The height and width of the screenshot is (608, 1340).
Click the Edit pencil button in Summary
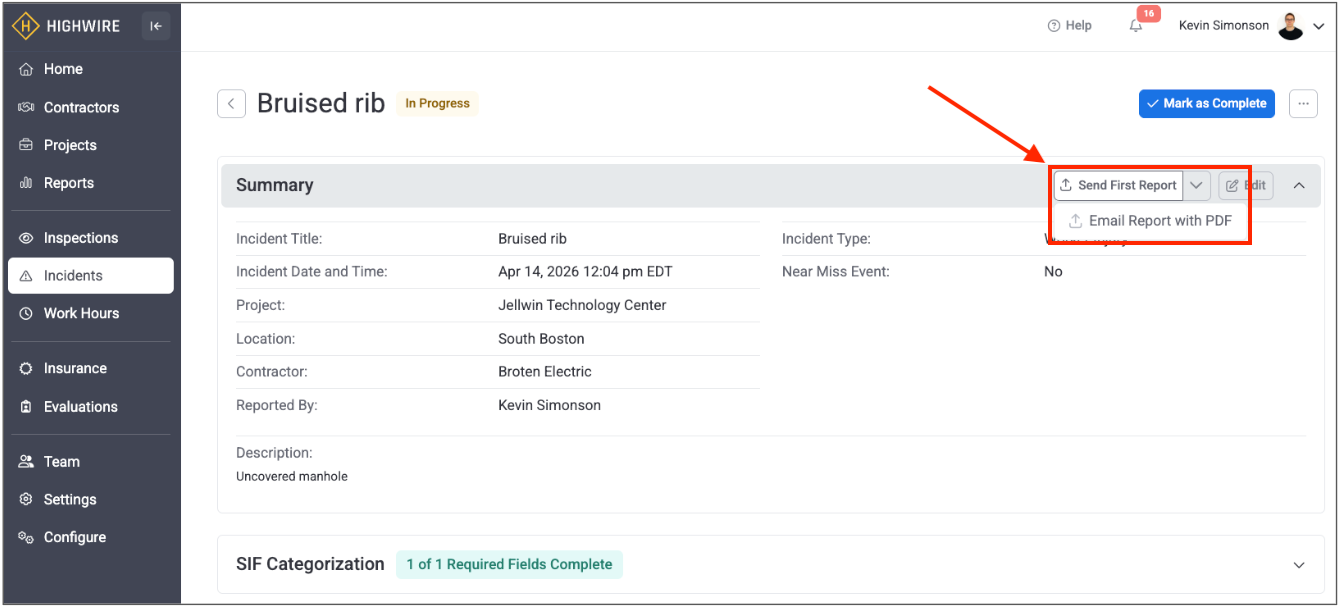(x=1245, y=186)
